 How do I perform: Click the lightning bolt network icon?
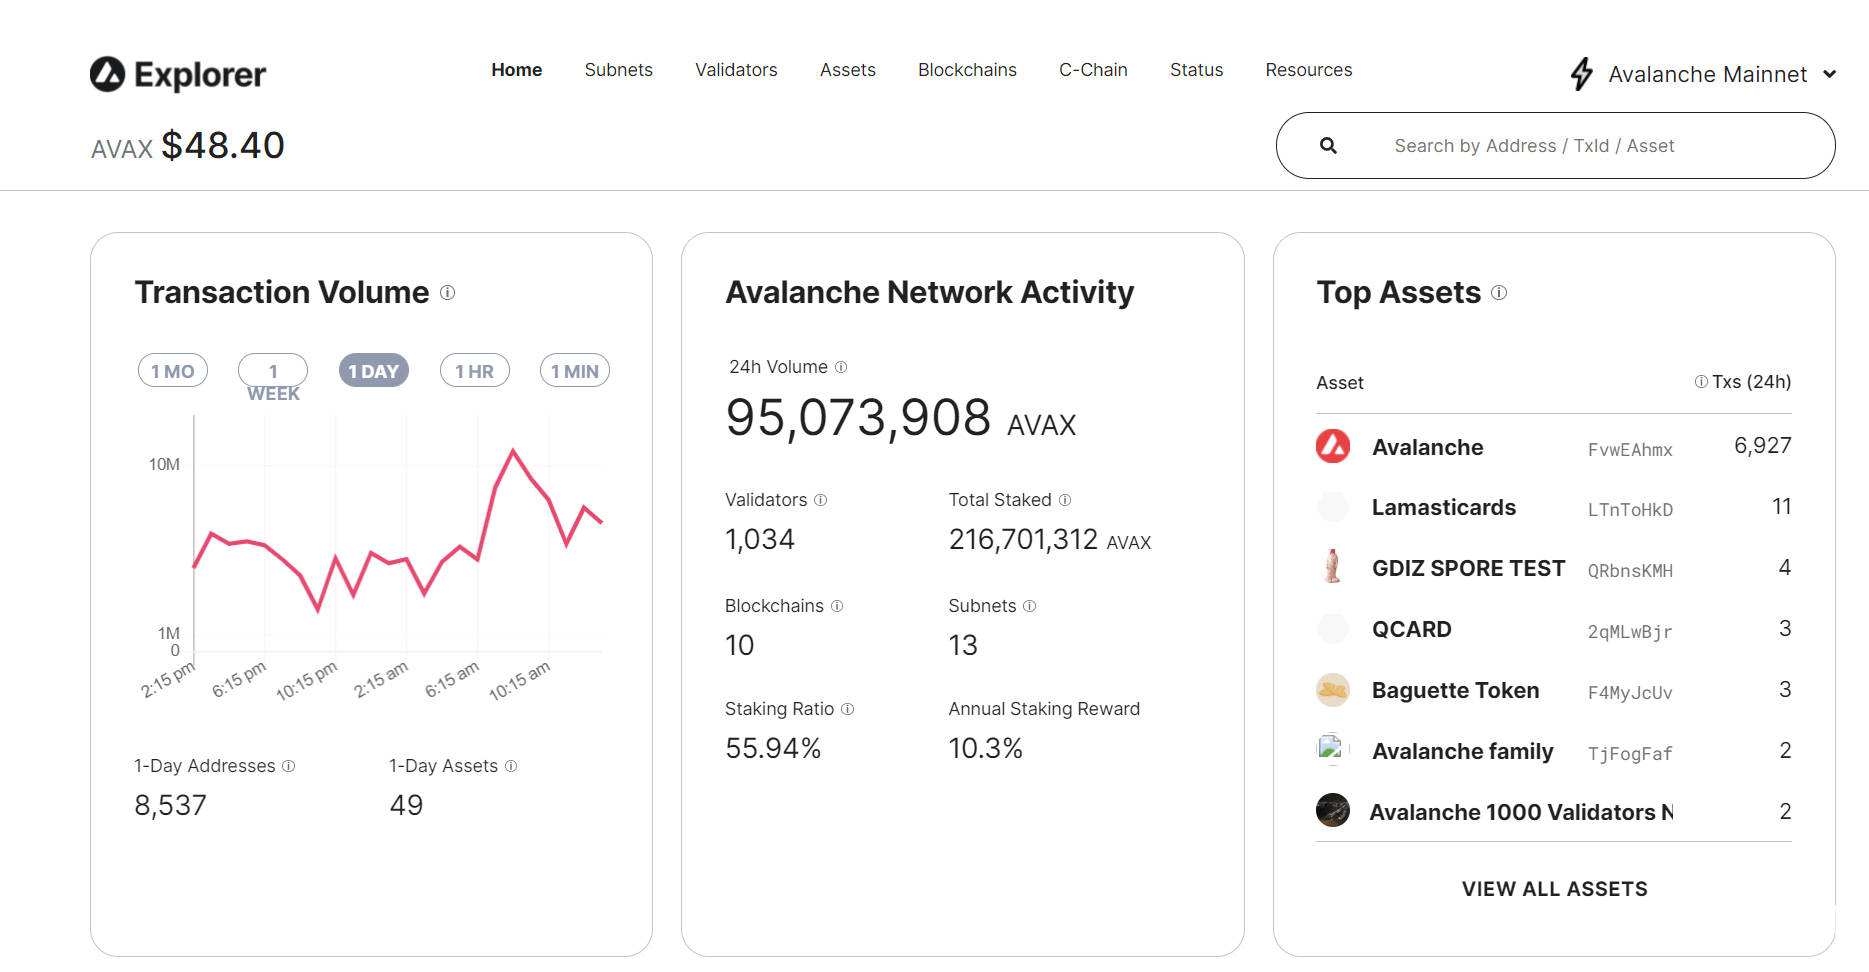(1581, 74)
